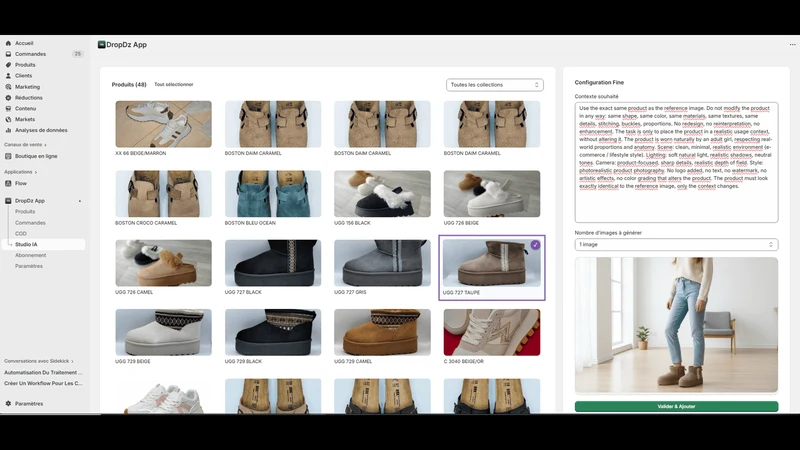Open Créer Un Workflow Pour Les C... conversation
This screenshot has width=800, height=450.
click(43, 383)
